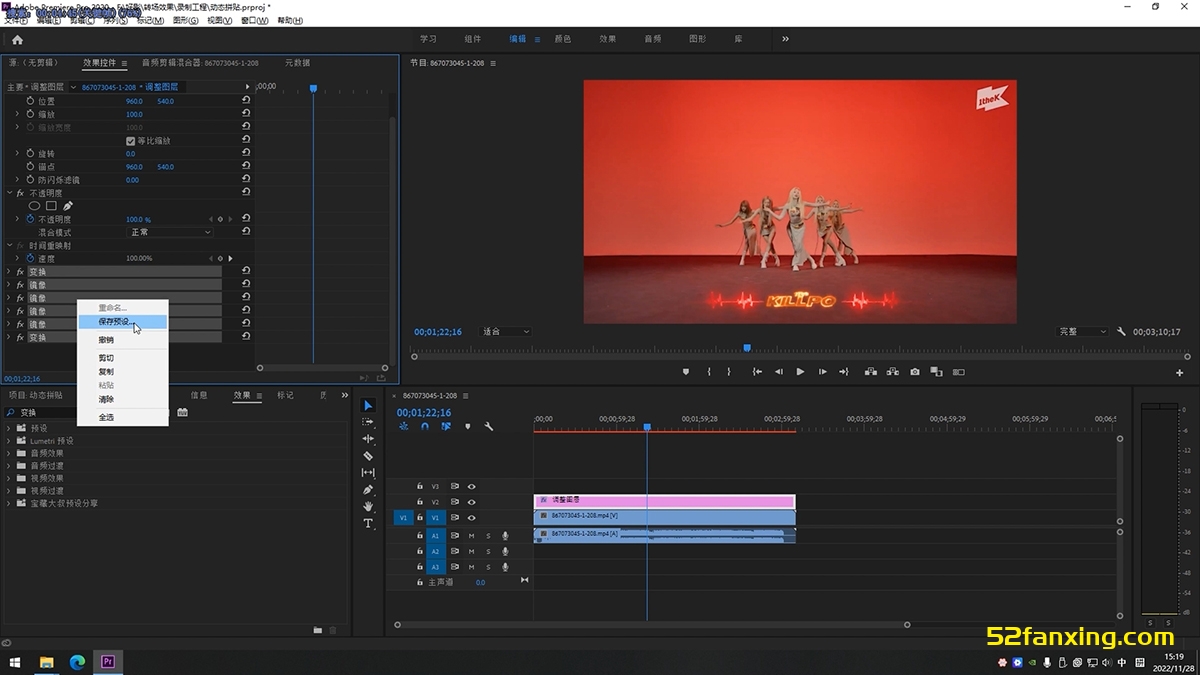The height and width of the screenshot is (675, 1200).
Task: Expand the 视频效果 folder
Action: 9,478
